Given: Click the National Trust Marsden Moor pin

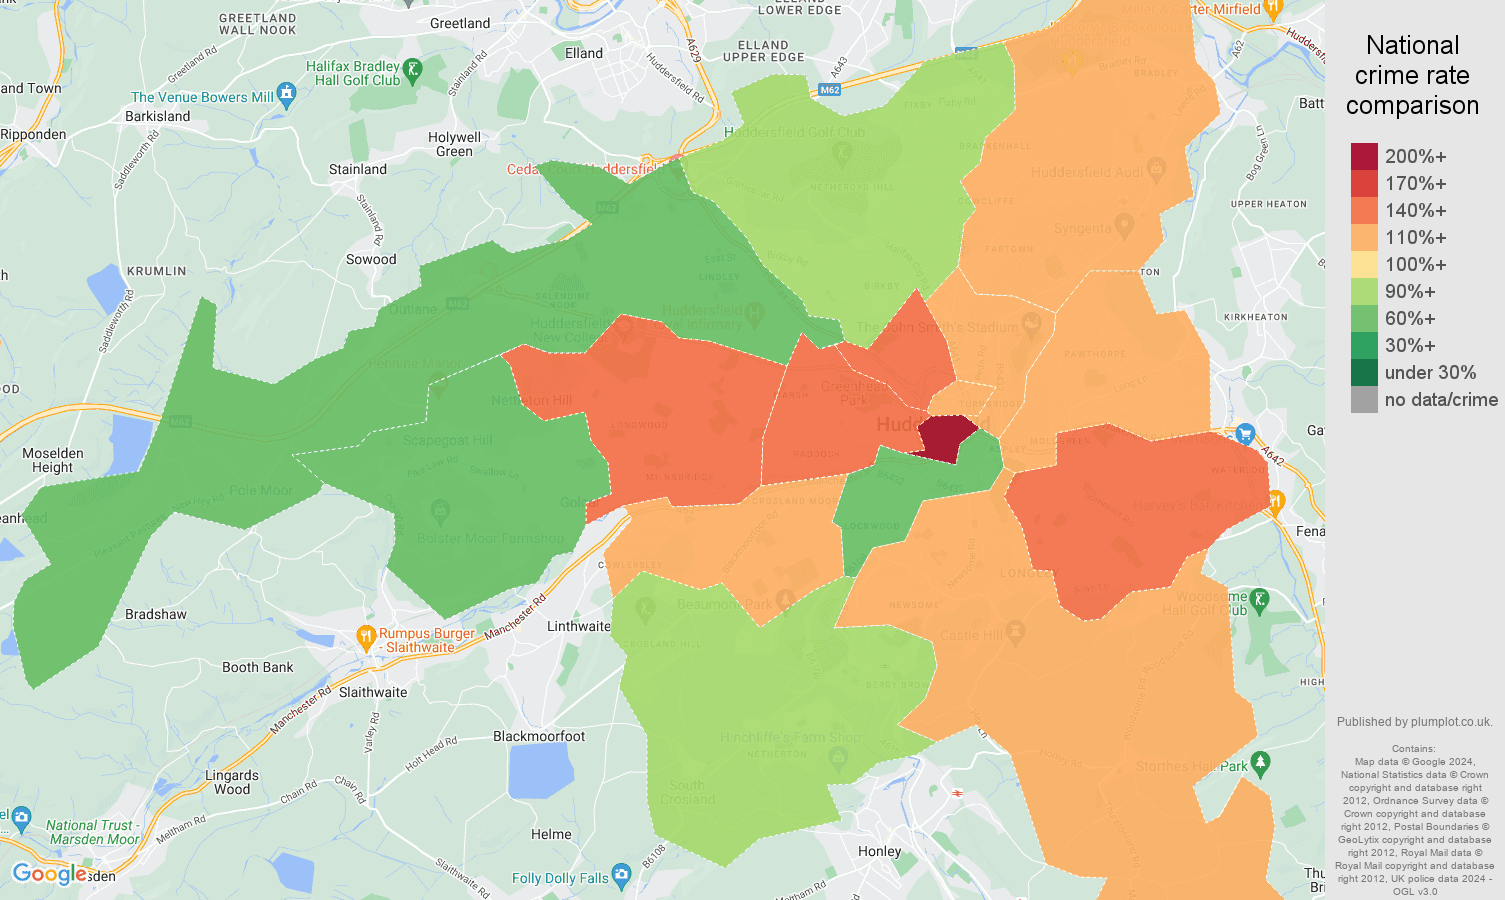Looking at the screenshot, I should (x=22, y=820).
